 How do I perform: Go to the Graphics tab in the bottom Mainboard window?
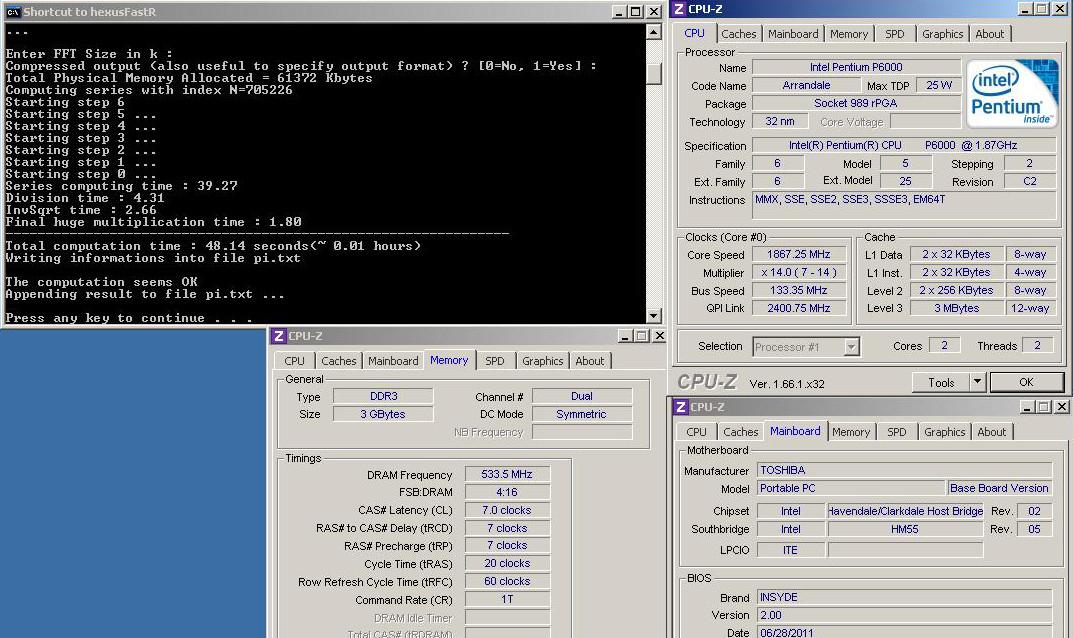944,432
